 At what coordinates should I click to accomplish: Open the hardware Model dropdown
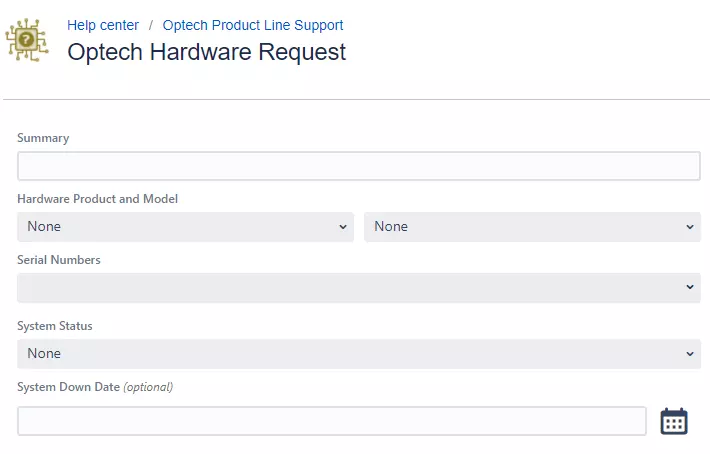[532, 227]
